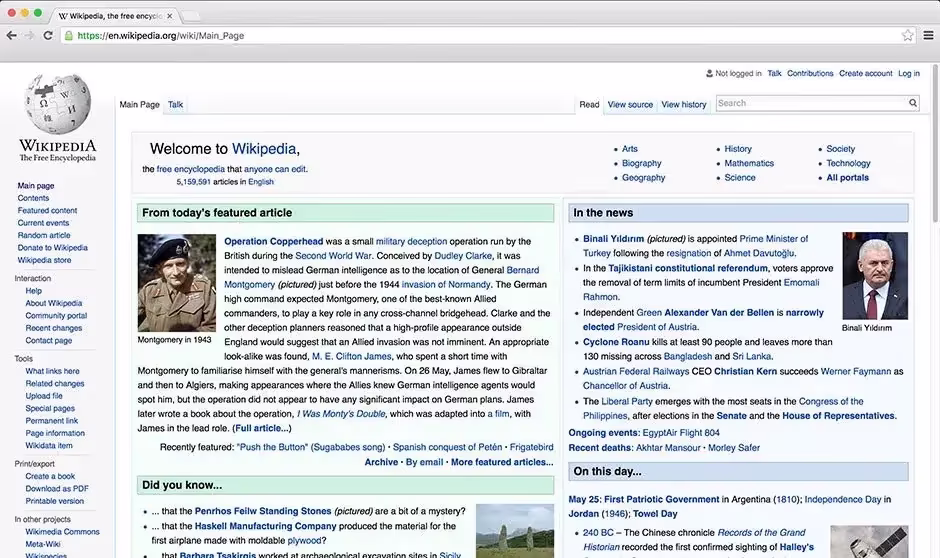Click the browser back arrow button

pyautogui.click(x=11, y=35)
